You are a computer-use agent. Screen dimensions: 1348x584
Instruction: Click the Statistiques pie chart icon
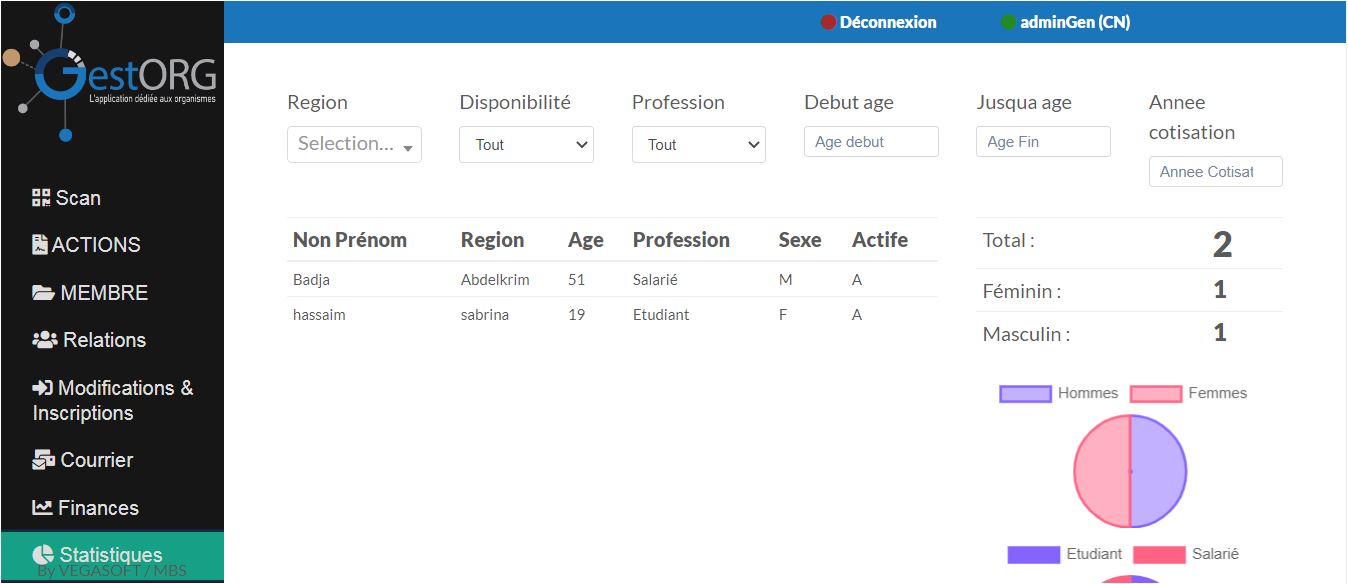(x=42, y=555)
